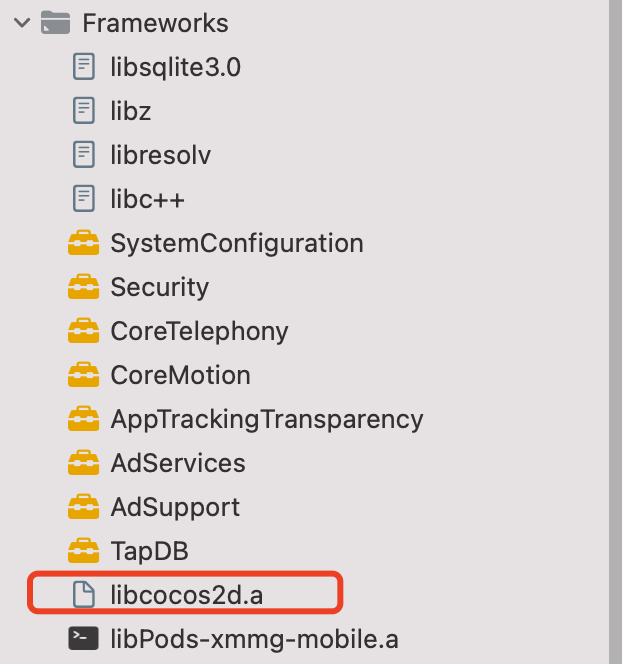Select the libsqlite3.0 library name
Image resolution: width=622 pixels, height=664 pixels.
point(176,67)
